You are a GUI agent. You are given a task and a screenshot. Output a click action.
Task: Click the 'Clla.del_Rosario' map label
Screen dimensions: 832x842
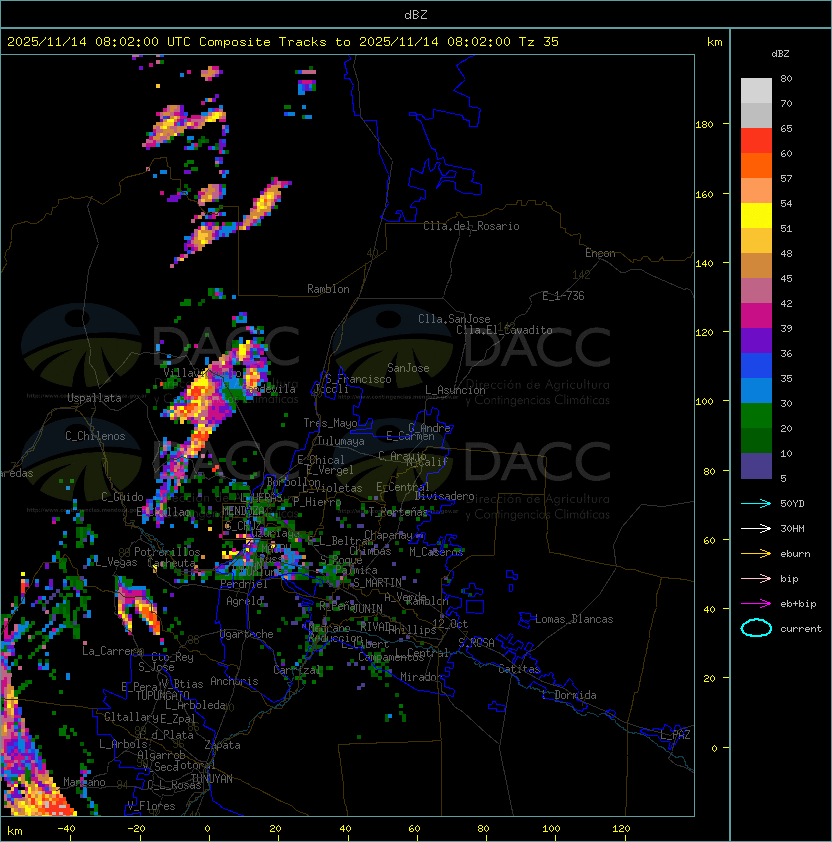click(x=471, y=226)
